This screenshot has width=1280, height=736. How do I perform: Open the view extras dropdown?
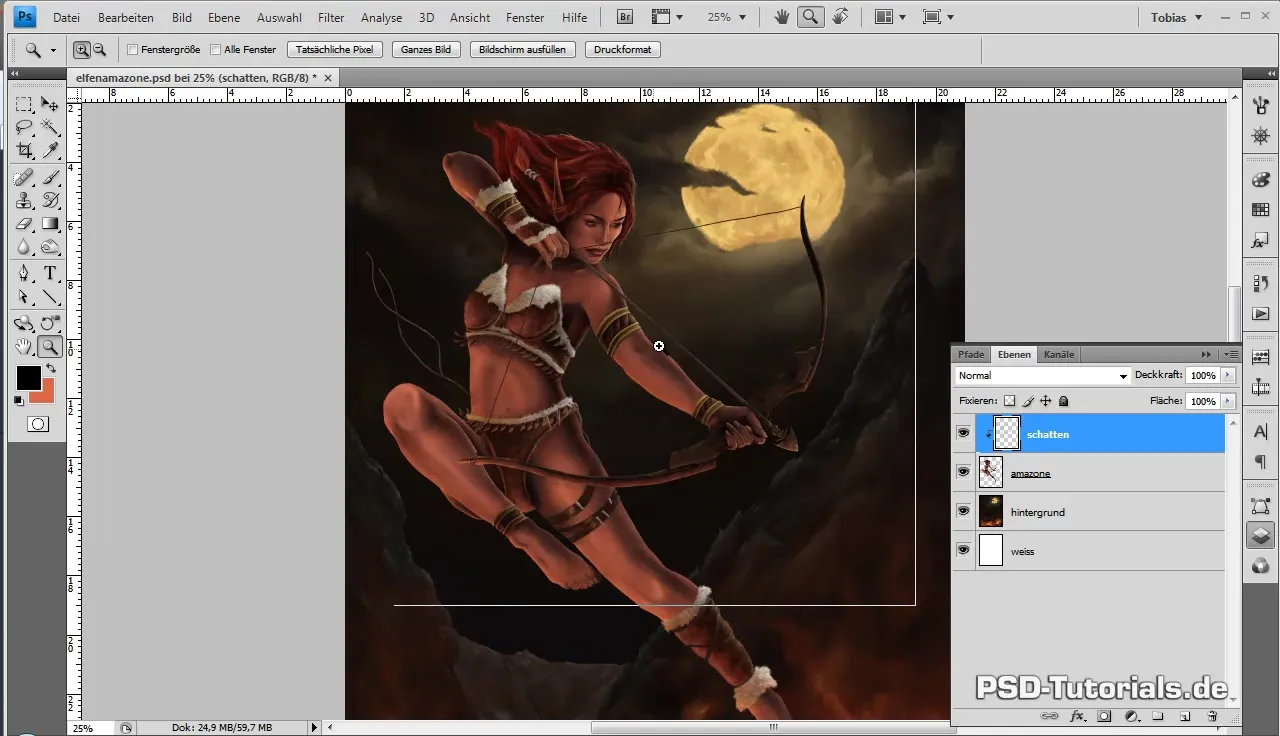[666, 17]
